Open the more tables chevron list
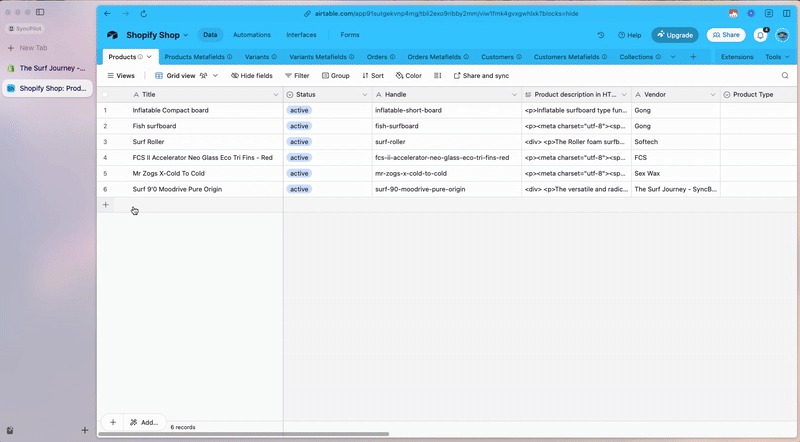Viewport: 800px width, 442px height. click(673, 57)
